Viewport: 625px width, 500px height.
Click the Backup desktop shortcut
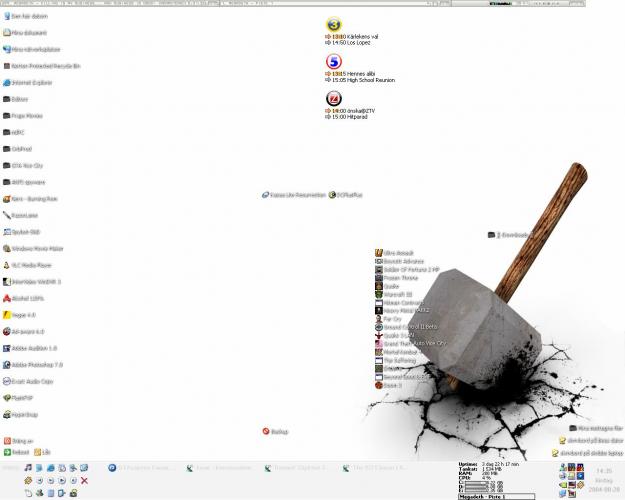[276, 431]
